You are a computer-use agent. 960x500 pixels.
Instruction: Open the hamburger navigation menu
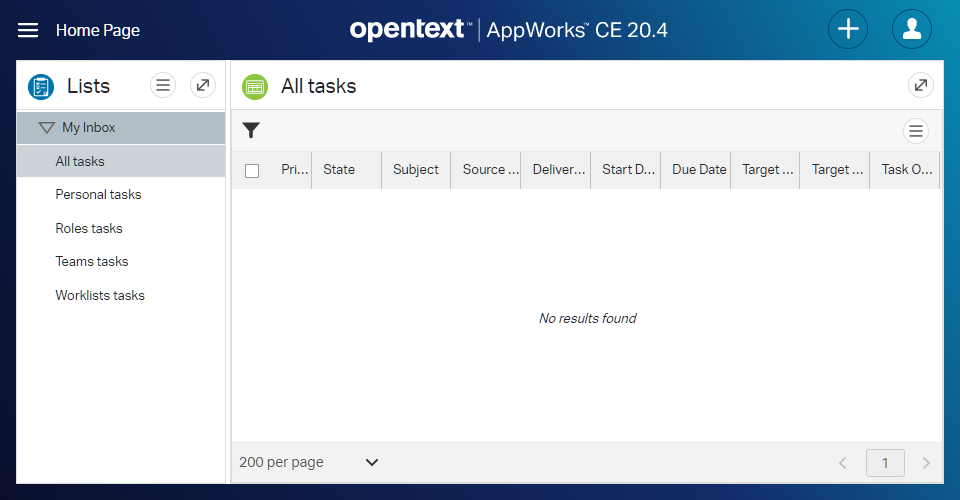[28, 30]
